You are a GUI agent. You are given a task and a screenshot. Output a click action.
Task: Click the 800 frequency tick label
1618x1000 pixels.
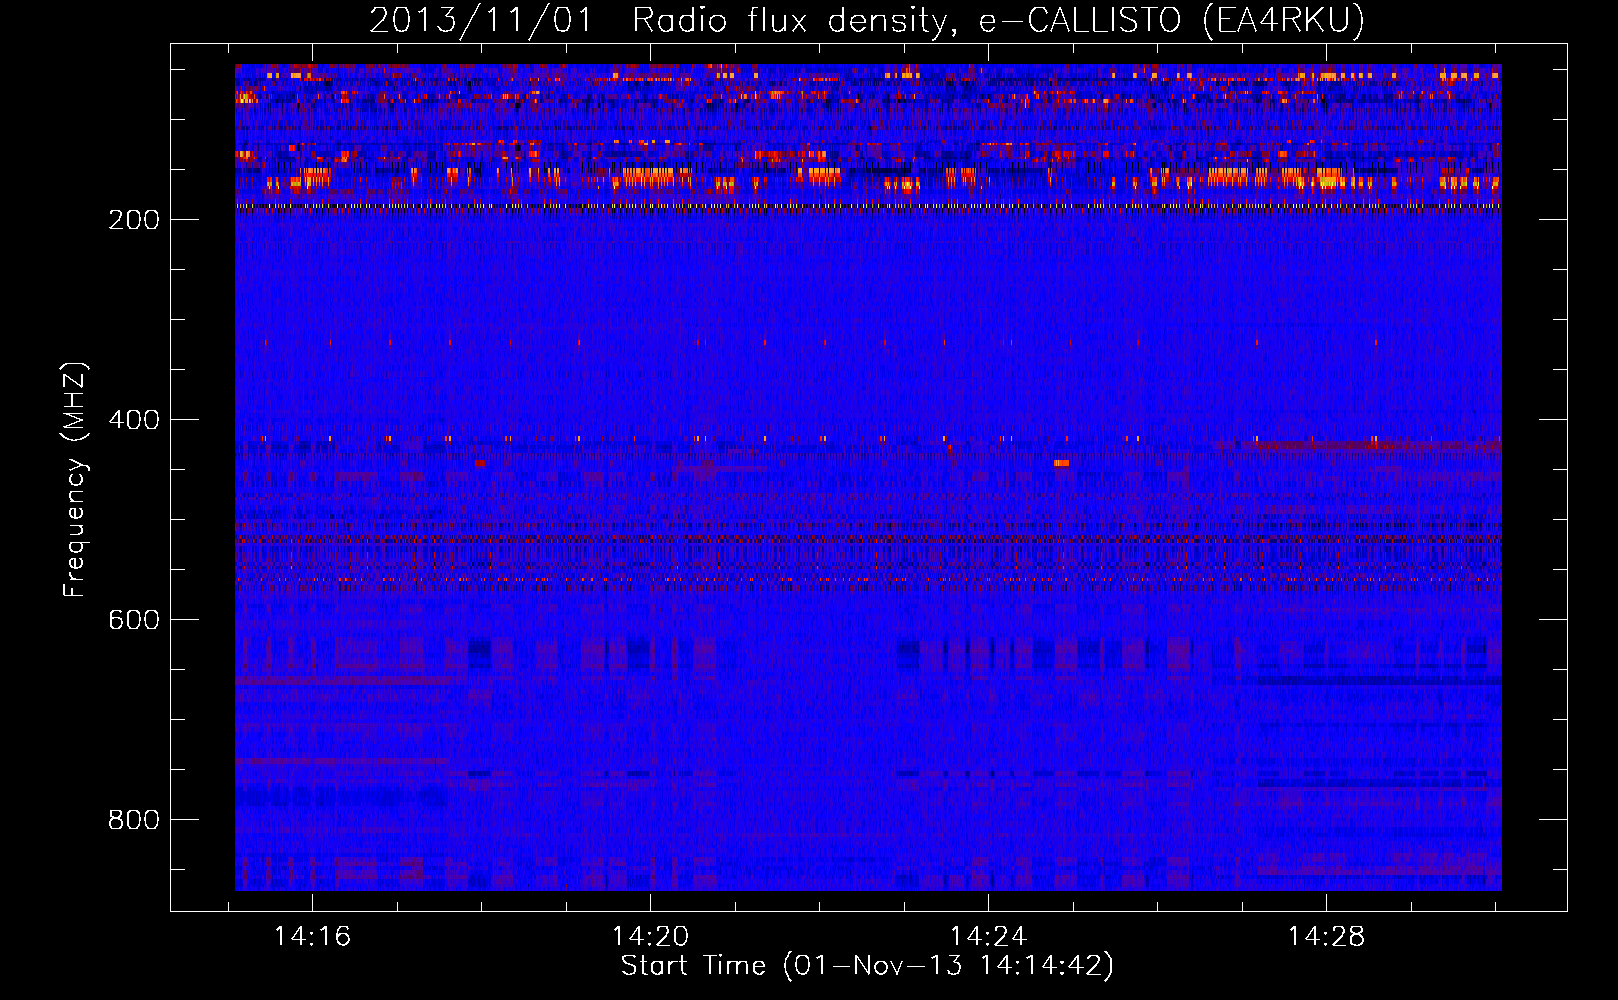click(134, 820)
